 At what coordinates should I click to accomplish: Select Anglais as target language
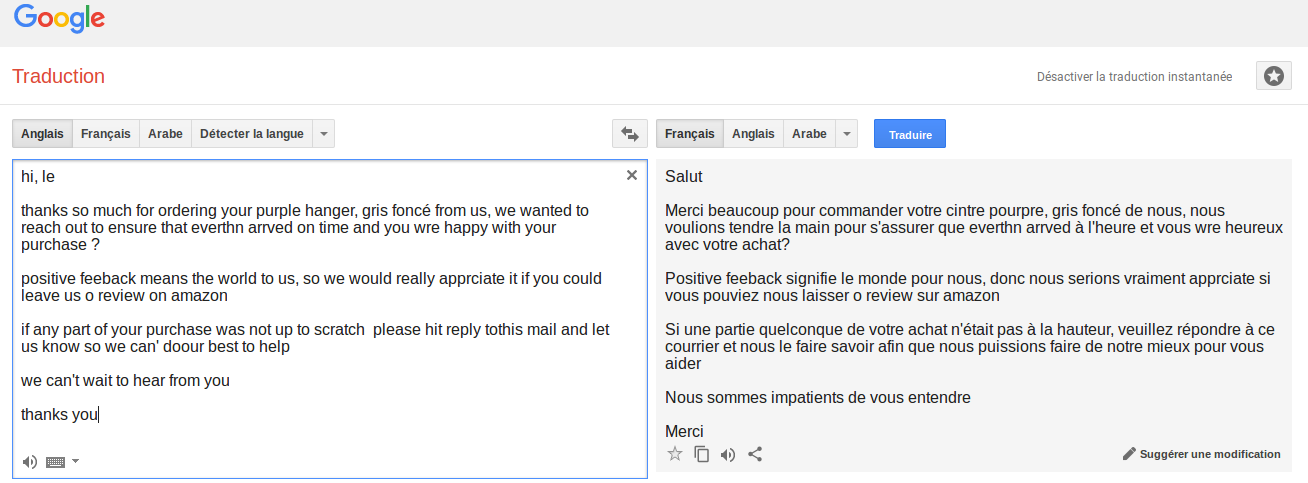click(x=753, y=134)
